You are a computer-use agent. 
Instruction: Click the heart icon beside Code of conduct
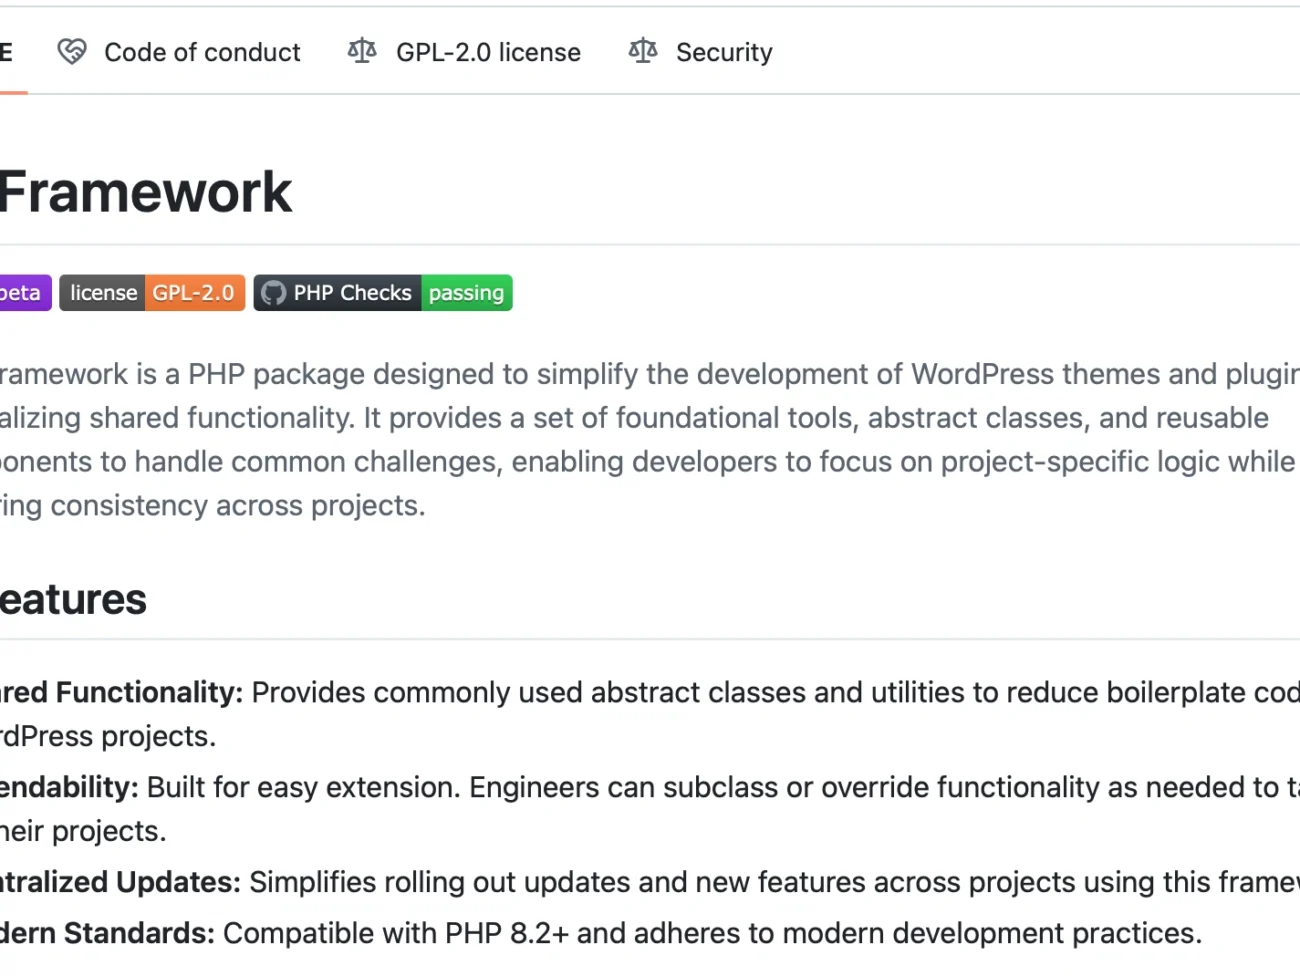coord(72,51)
